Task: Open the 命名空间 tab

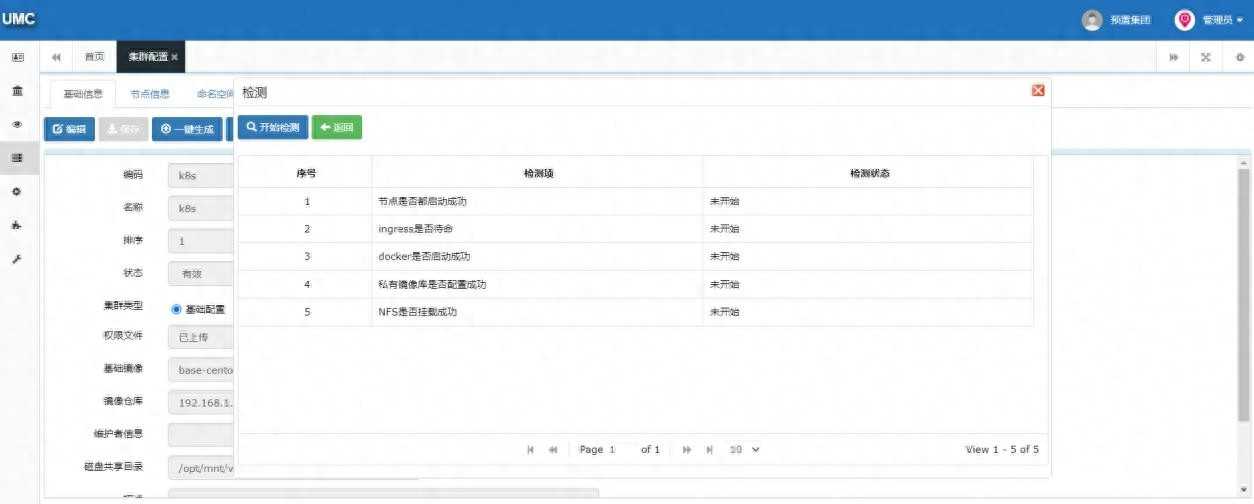Action: [214, 94]
